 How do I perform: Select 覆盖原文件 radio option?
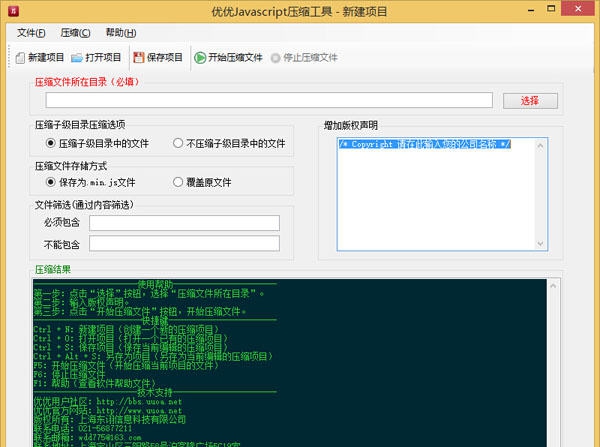(202, 182)
